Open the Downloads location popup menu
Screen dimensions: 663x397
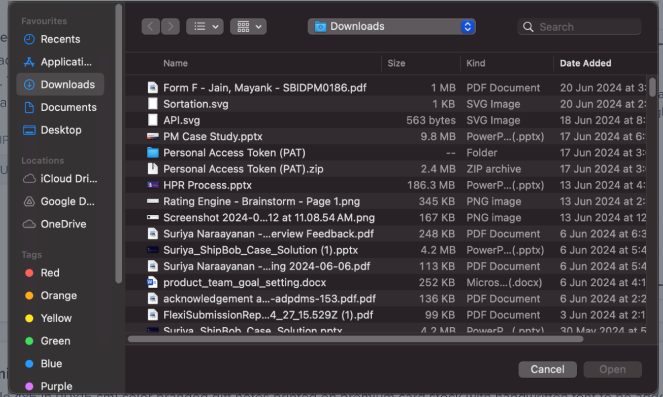[x=392, y=27]
